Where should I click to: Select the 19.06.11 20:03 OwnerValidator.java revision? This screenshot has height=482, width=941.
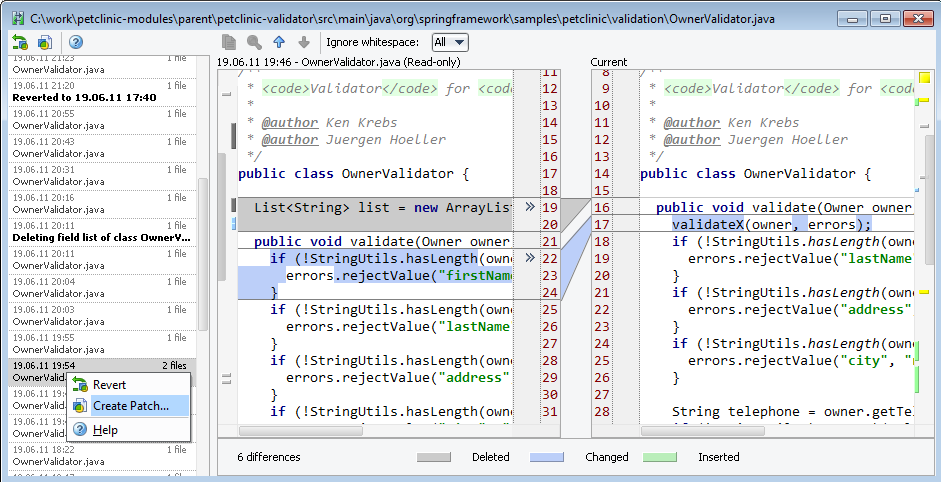[102, 316]
